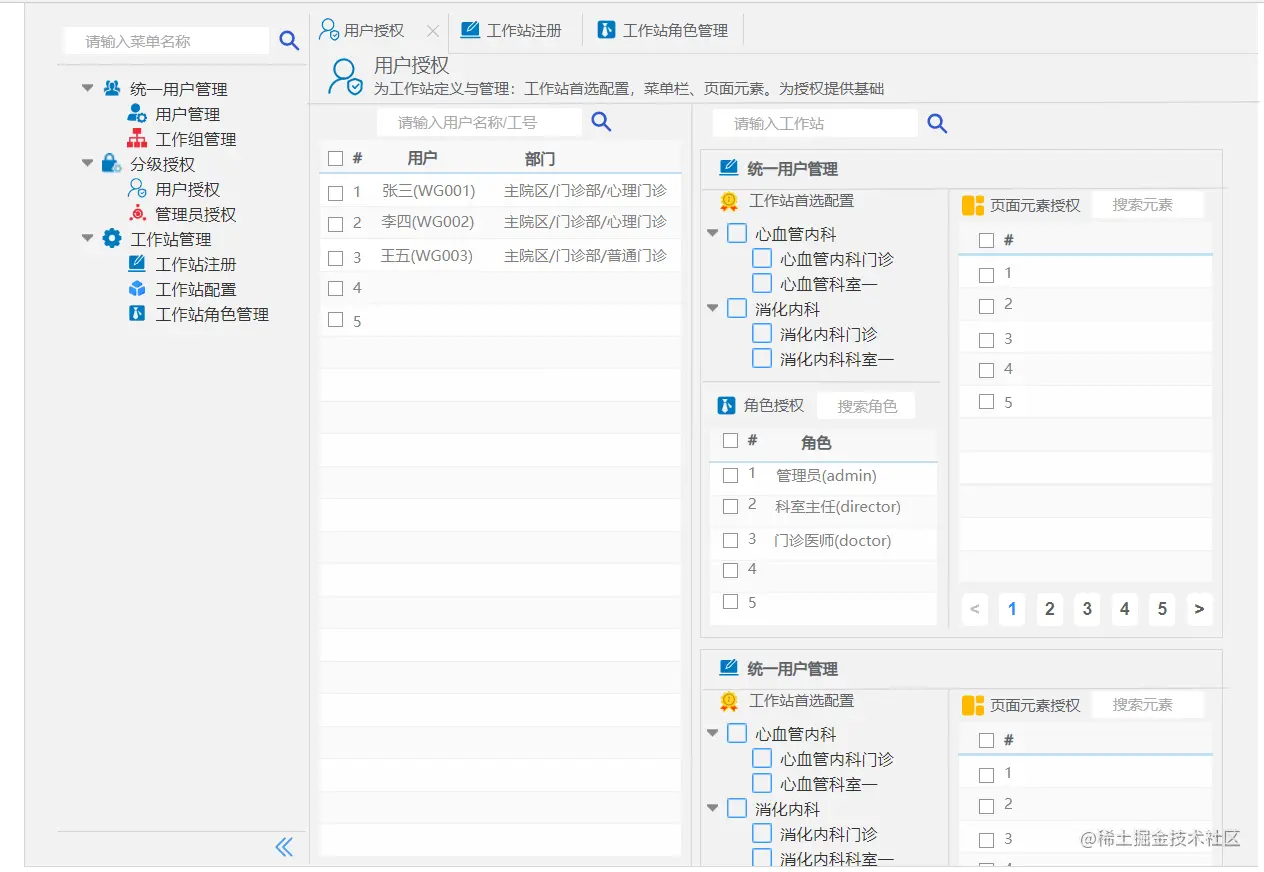
Task: Focus first panel 搜索元素 search field
Action: (1148, 204)
